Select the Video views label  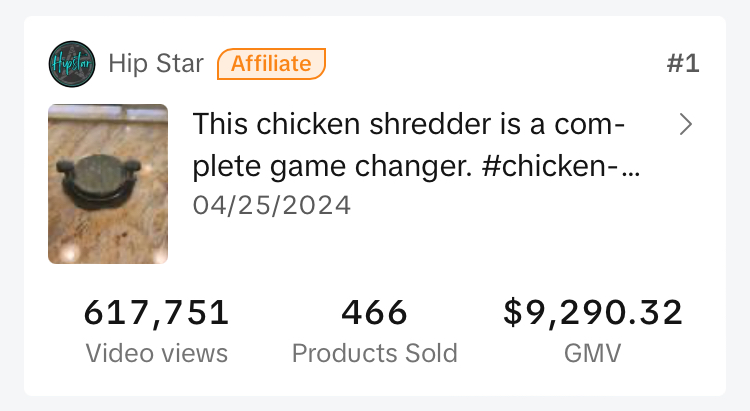point(157,353)
